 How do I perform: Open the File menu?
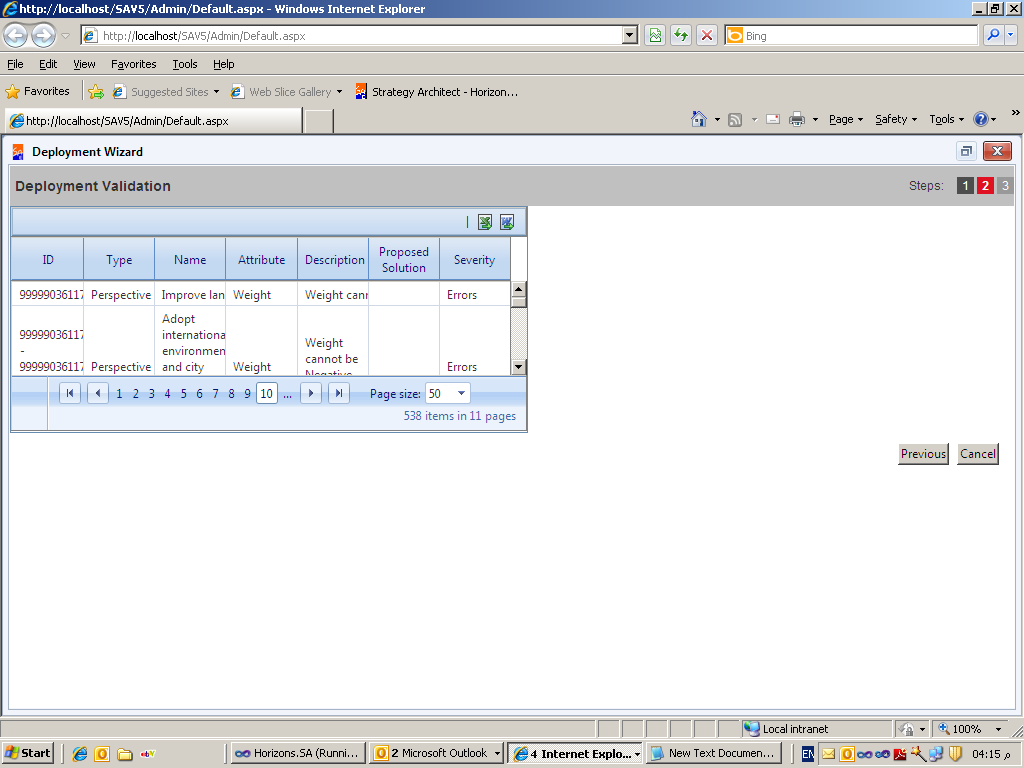[x=15, y=64]
